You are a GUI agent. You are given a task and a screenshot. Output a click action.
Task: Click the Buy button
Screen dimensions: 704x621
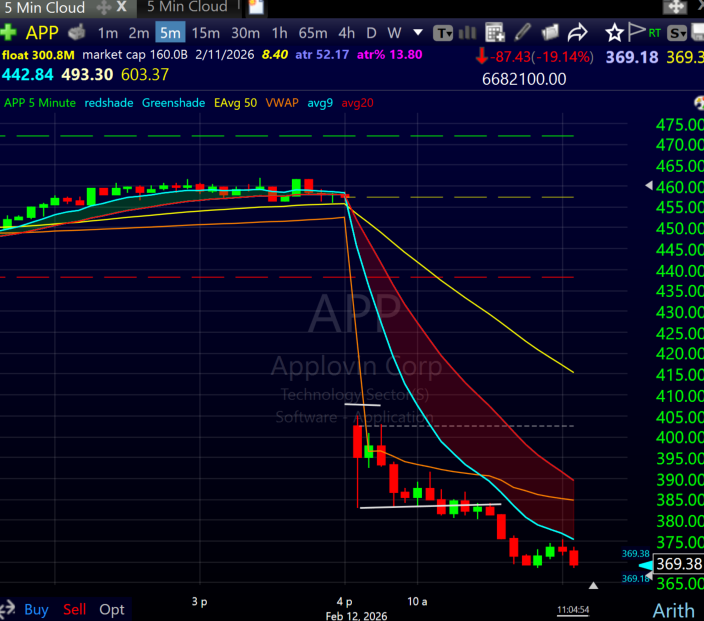(36, 609)
